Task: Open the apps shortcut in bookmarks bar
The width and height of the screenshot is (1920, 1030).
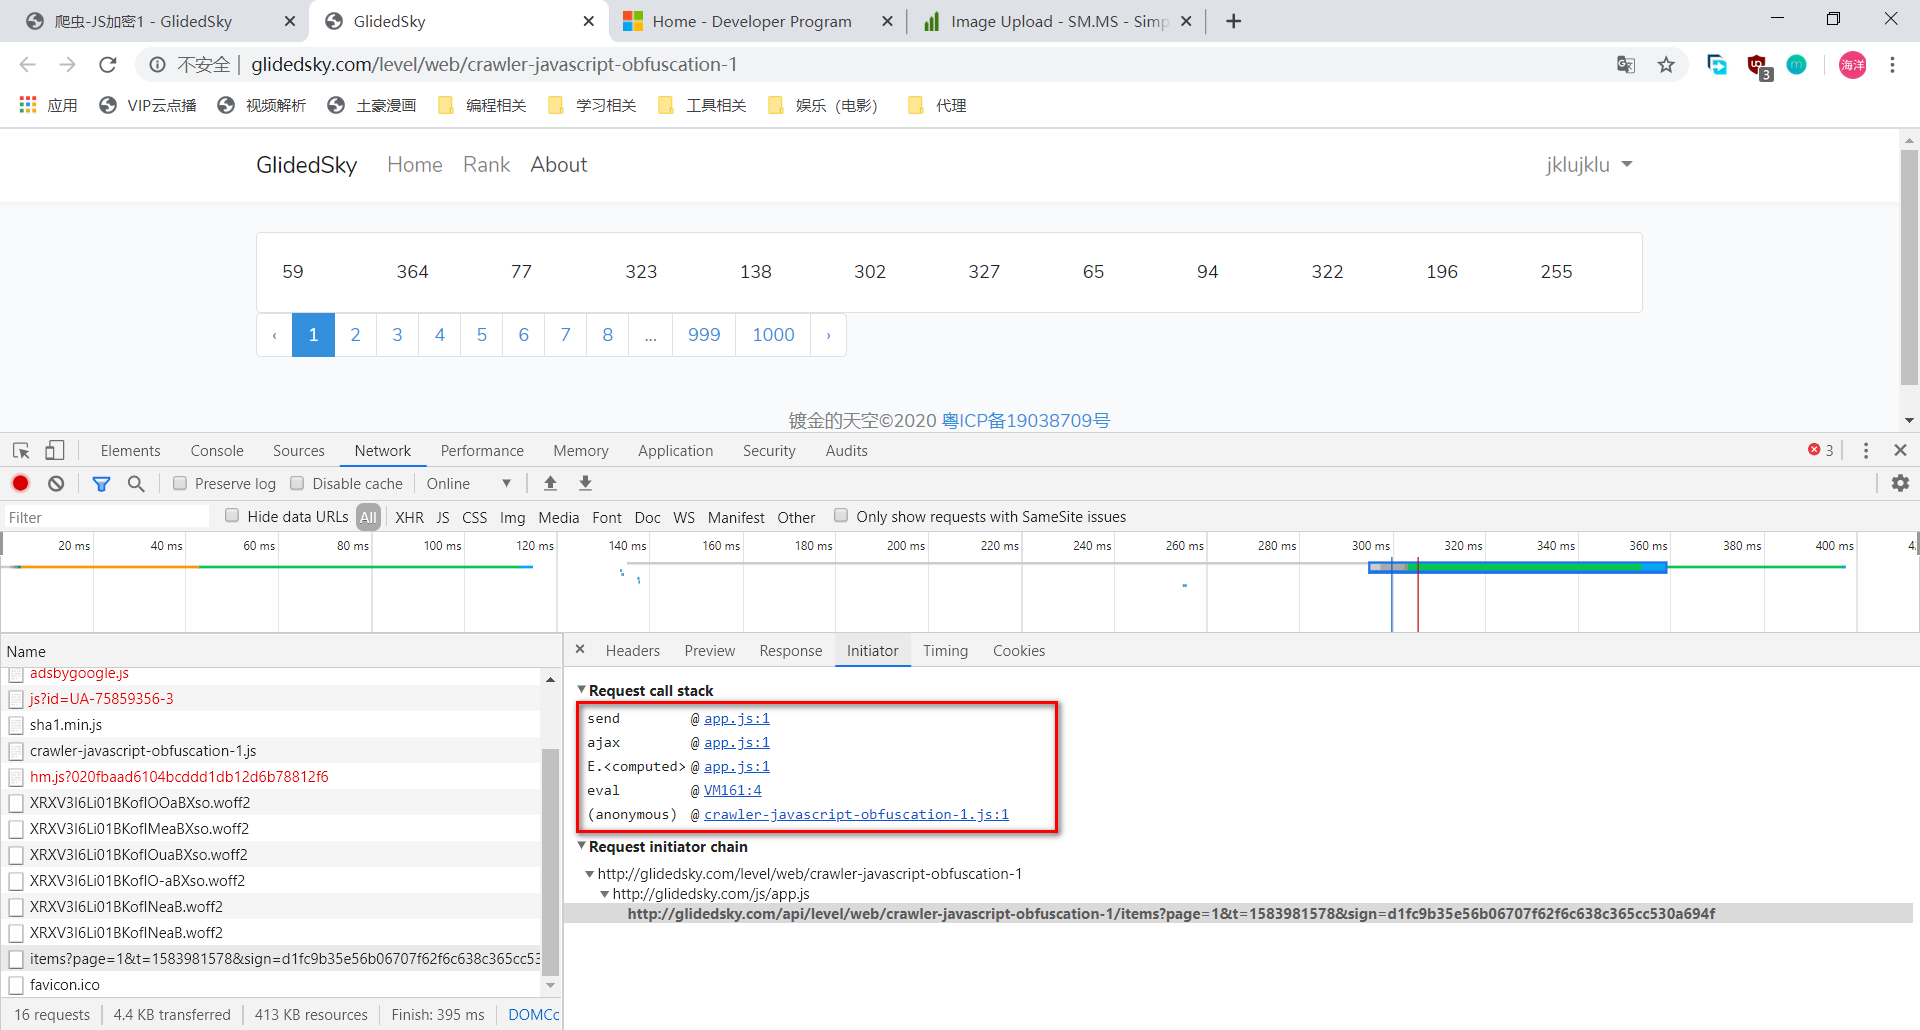Action: [48, 105]
